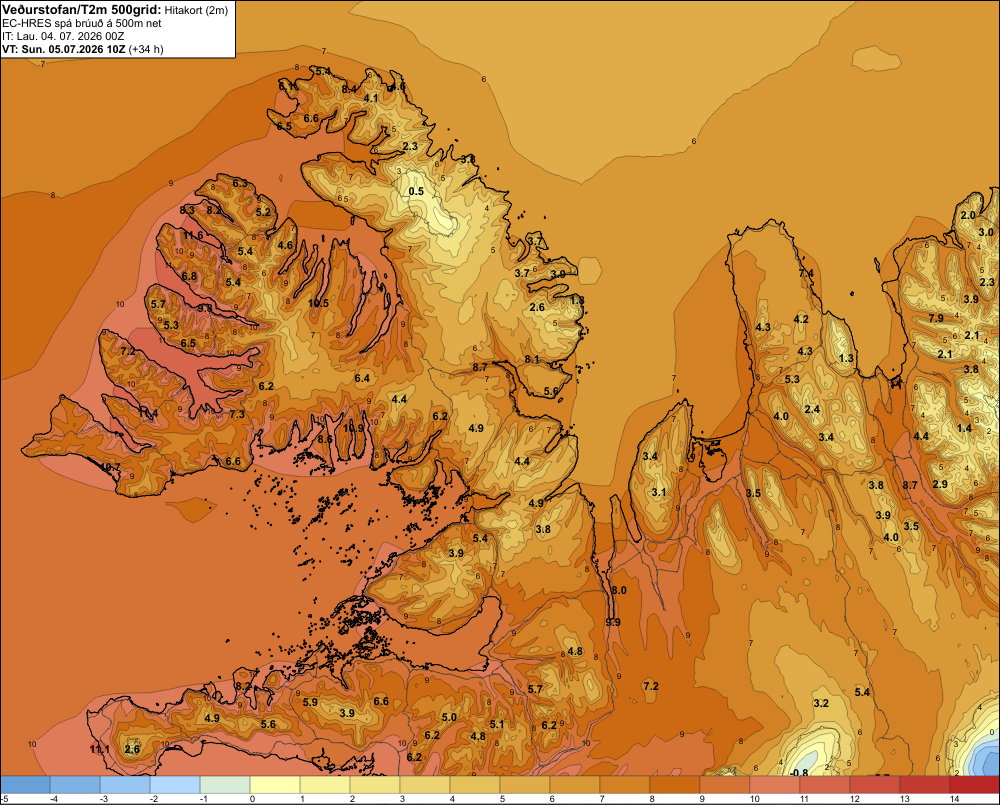The height and width of the screenshot is (805, 1000).
Task: Click the temperature value '10.5' on the map
Action: 318,303
